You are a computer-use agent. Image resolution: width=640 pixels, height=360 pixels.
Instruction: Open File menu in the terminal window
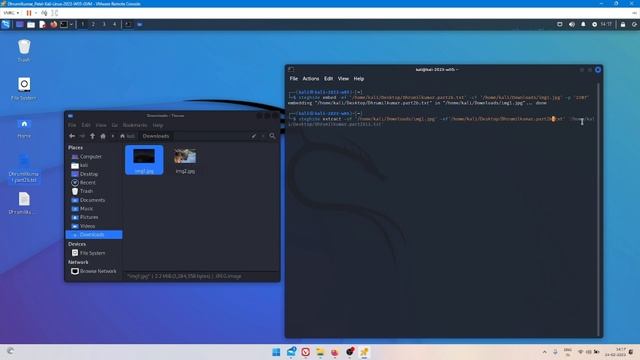tap(294, 78)
